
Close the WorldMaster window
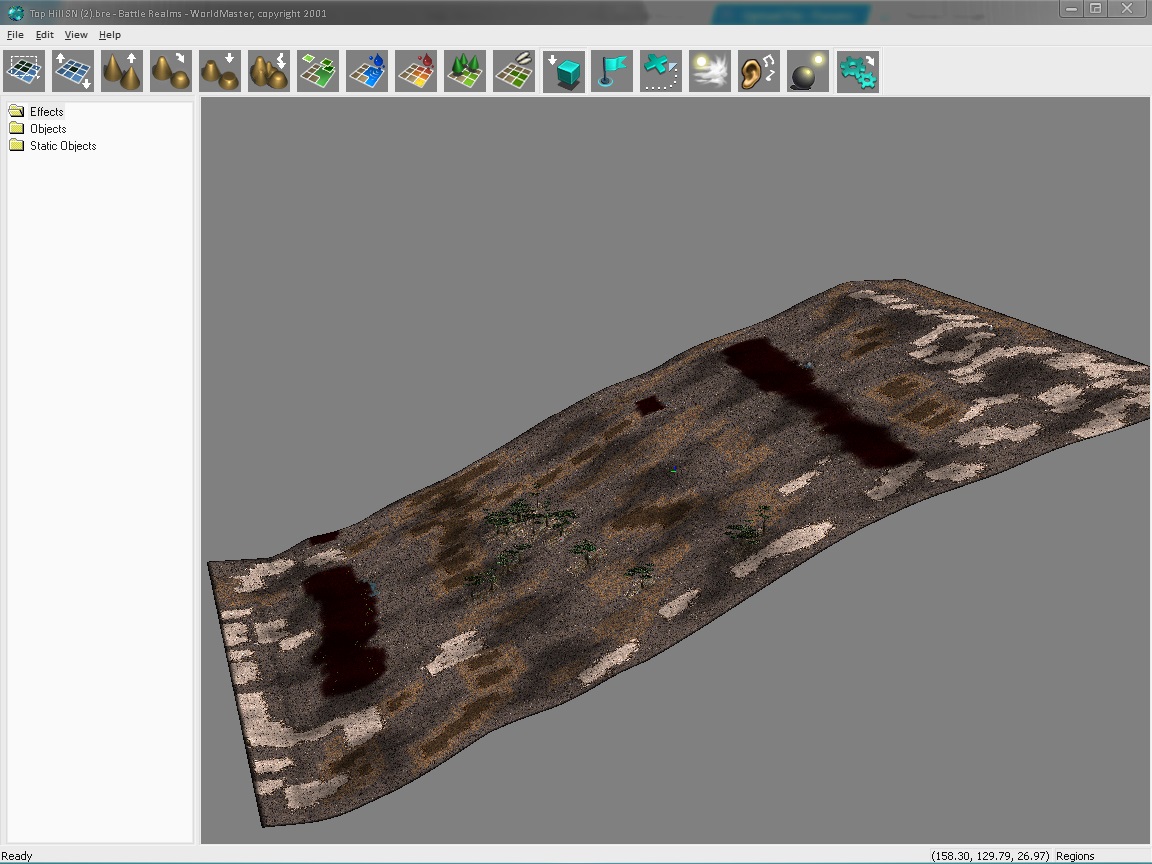[x=1127, y=9]
